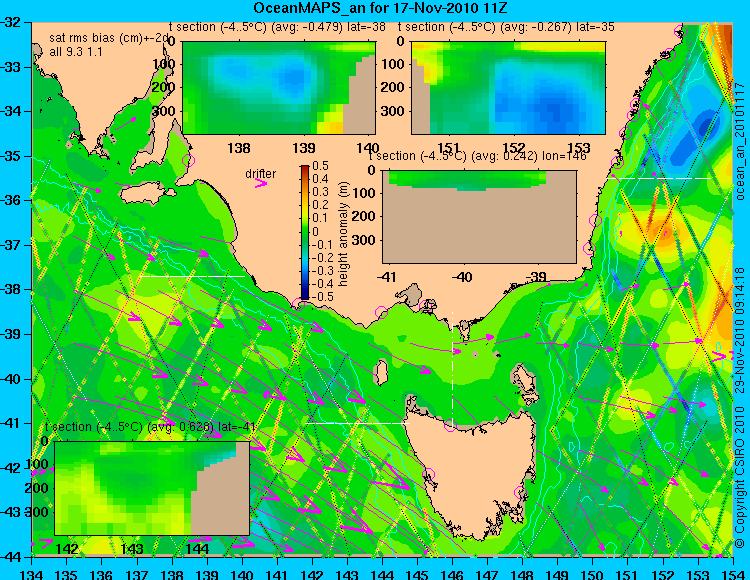The height and width of the screenshot is (580, 750).
Task: Click the '29-Nov-2010 09:14:18' timestamp
Action: [x=740, y=330]
